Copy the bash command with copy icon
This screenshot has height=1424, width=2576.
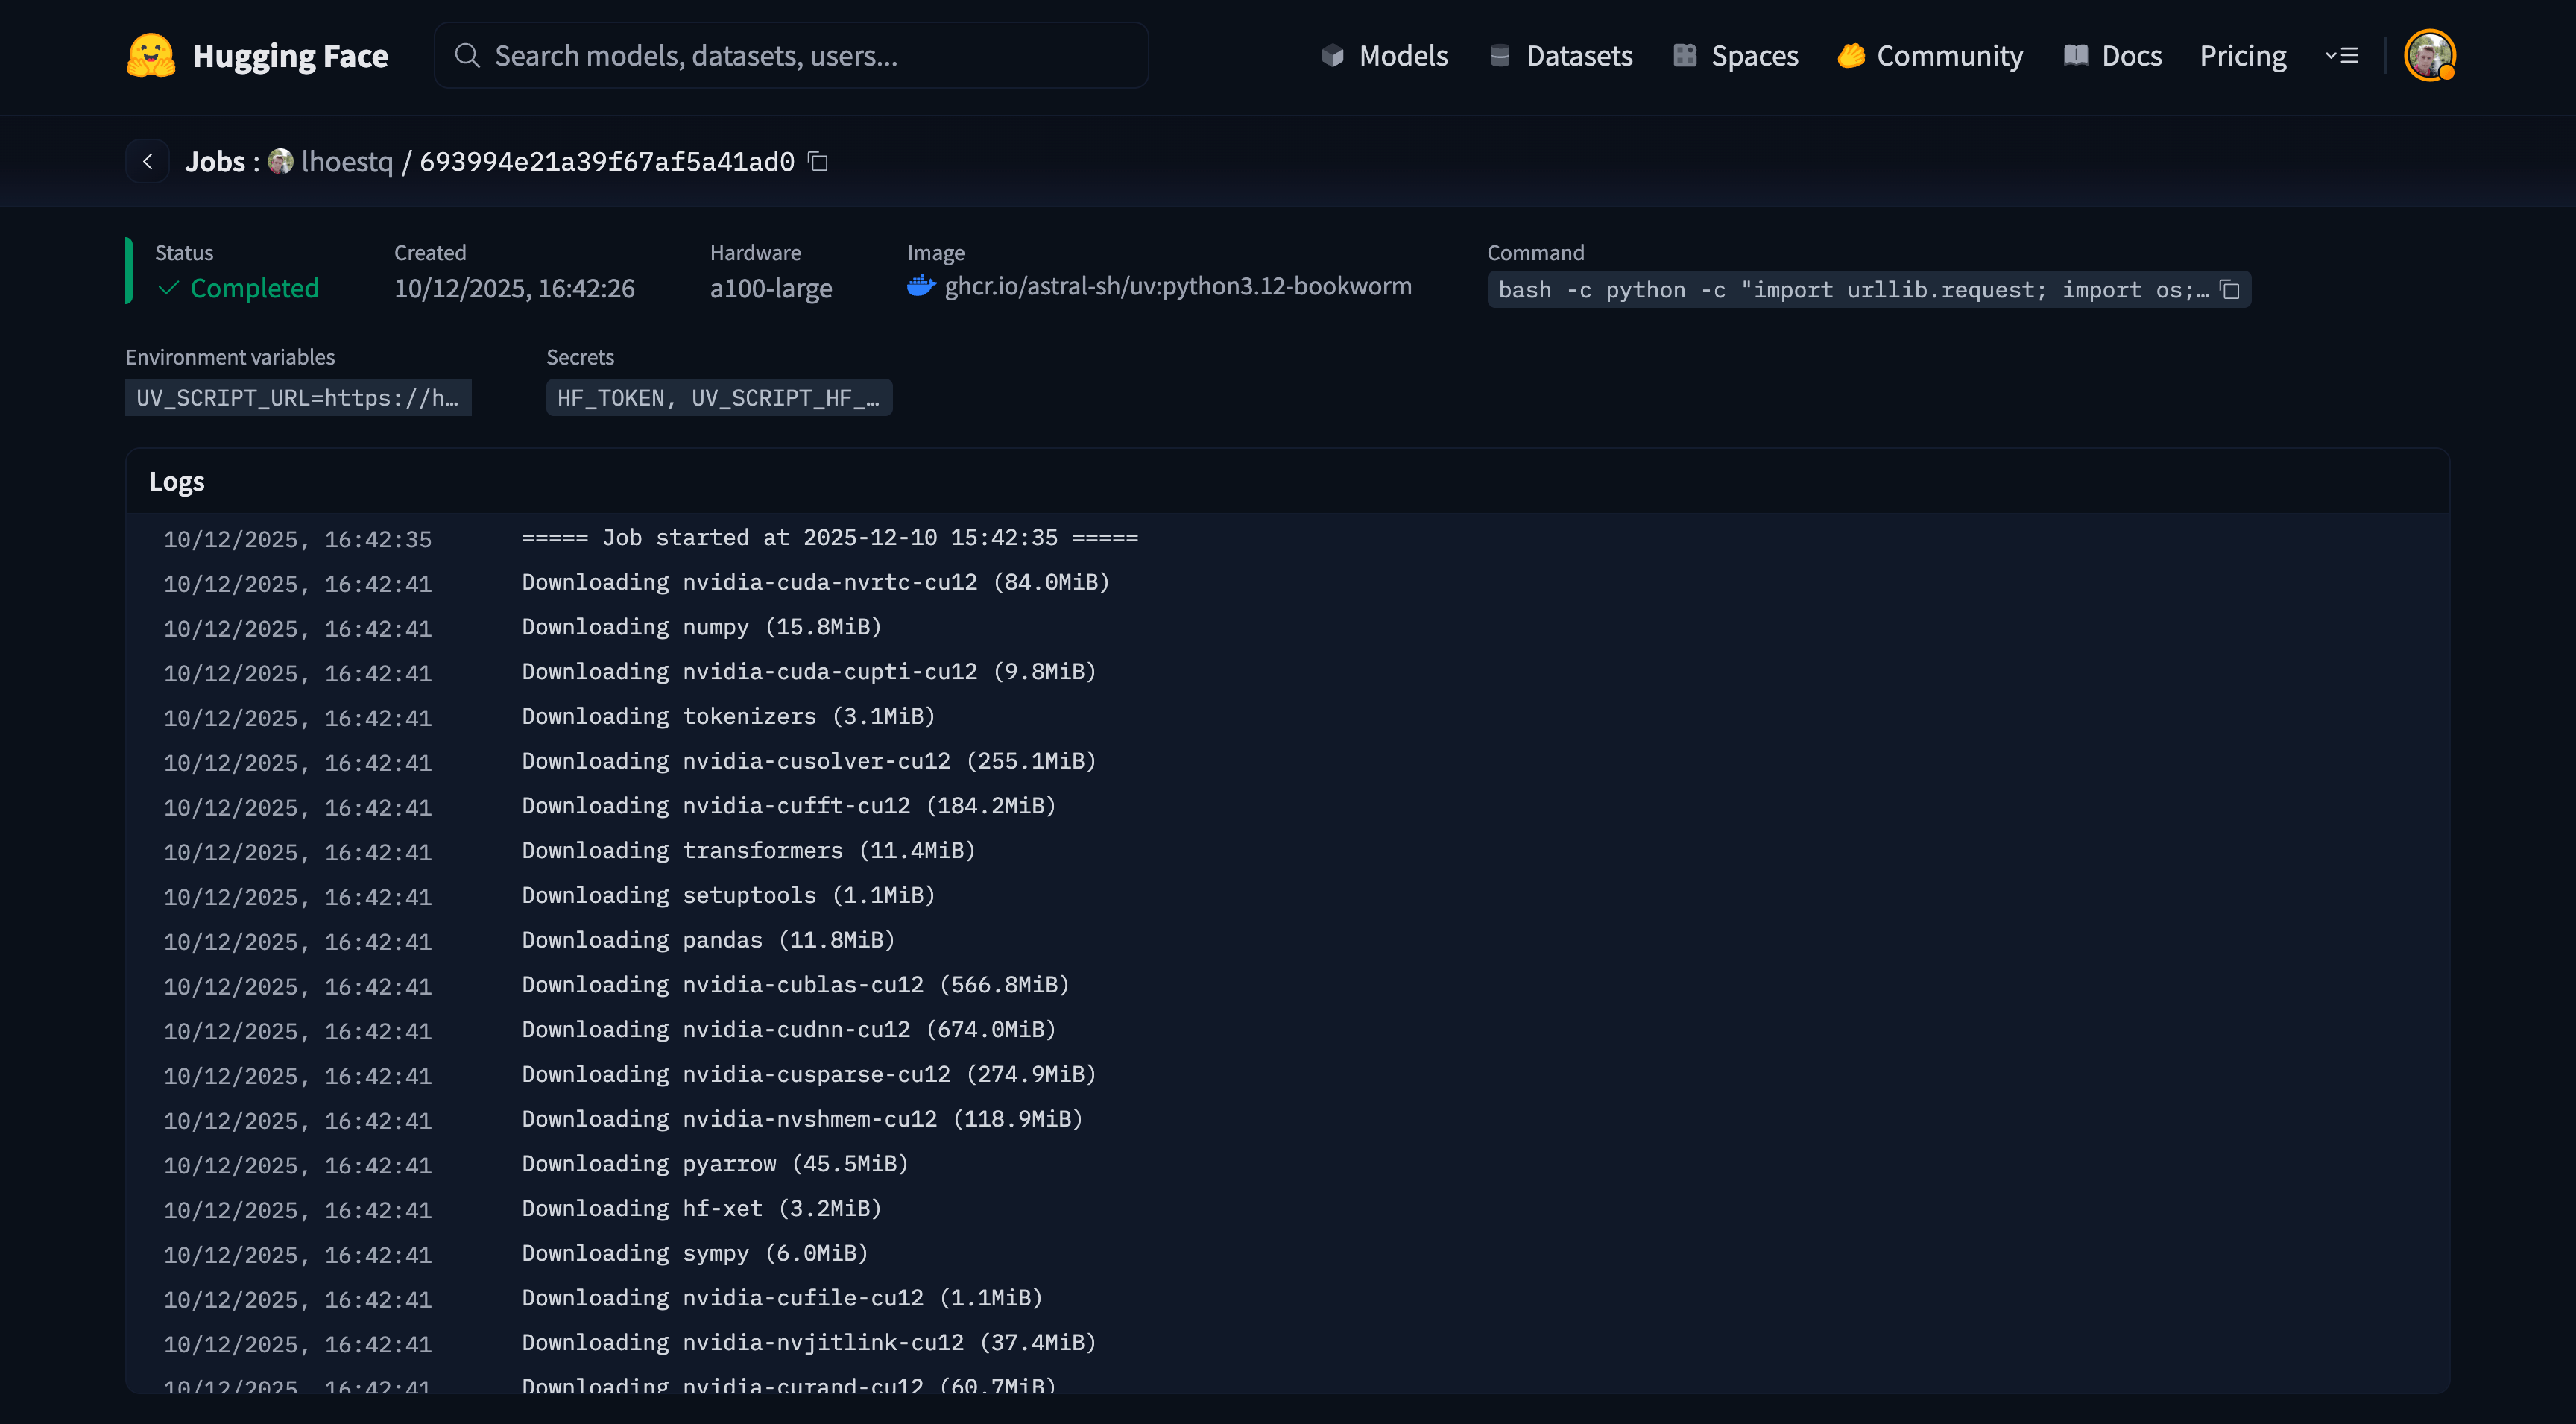[2229, 290]
